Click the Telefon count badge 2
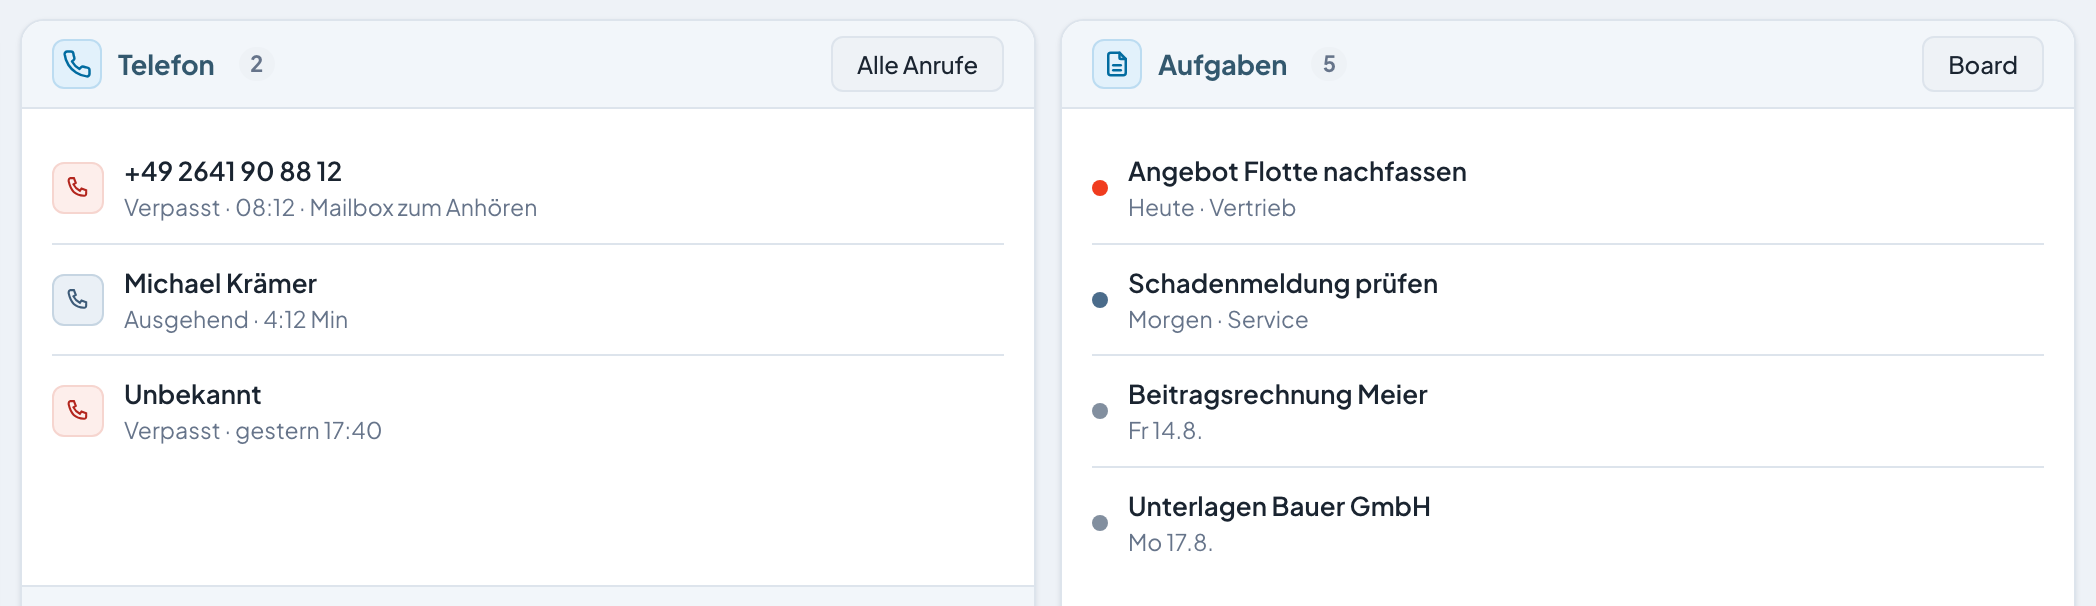The image size is (2096, 606). click(x=256, y=64)
